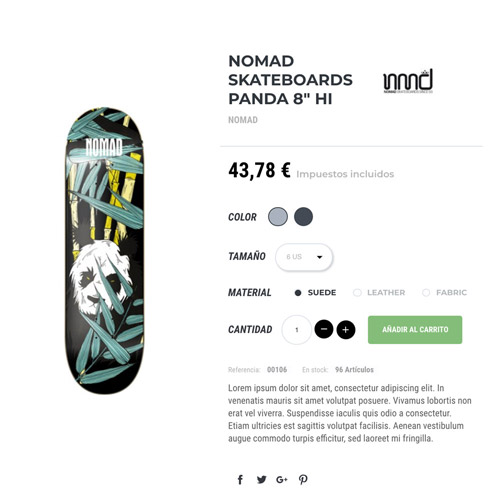Select the light gray color swatch
500x500 pixels.
click(278, 216)
